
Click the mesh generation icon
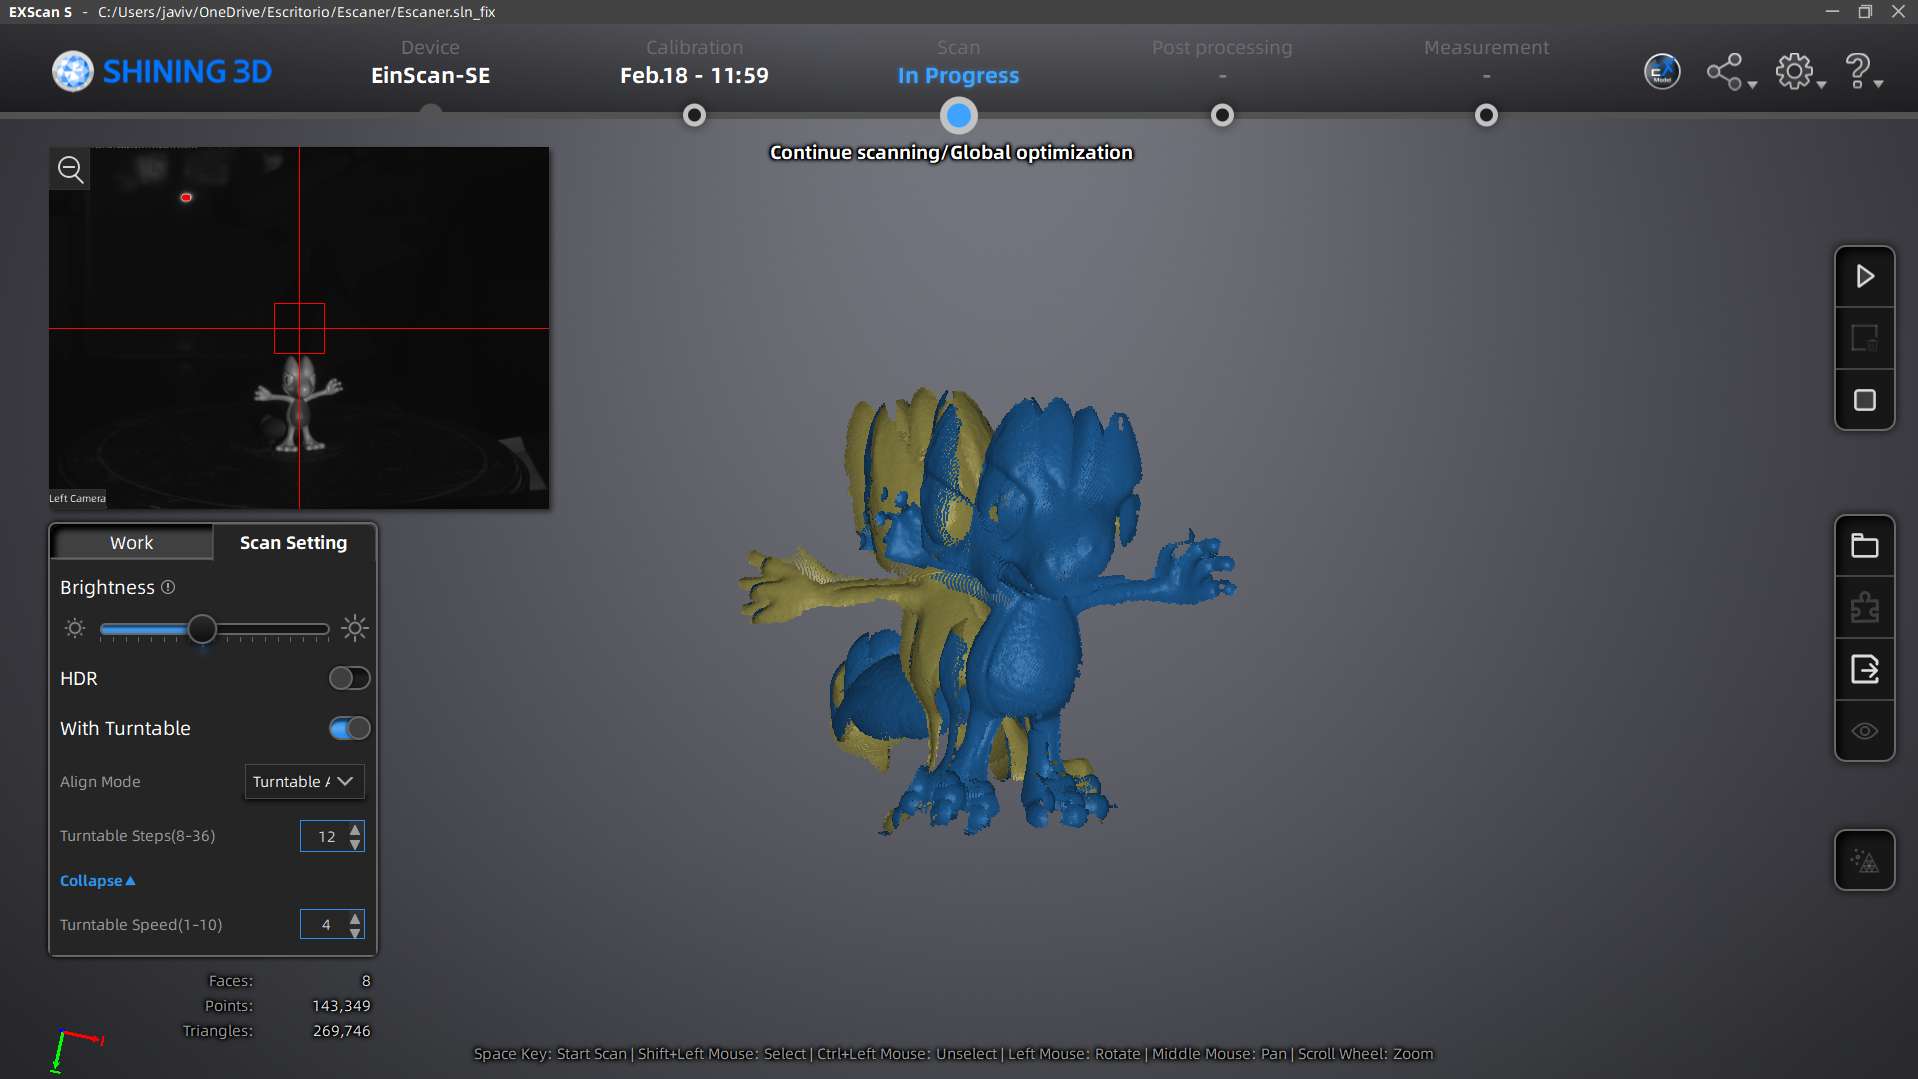pyautogui.click(x=1864, y=860)
